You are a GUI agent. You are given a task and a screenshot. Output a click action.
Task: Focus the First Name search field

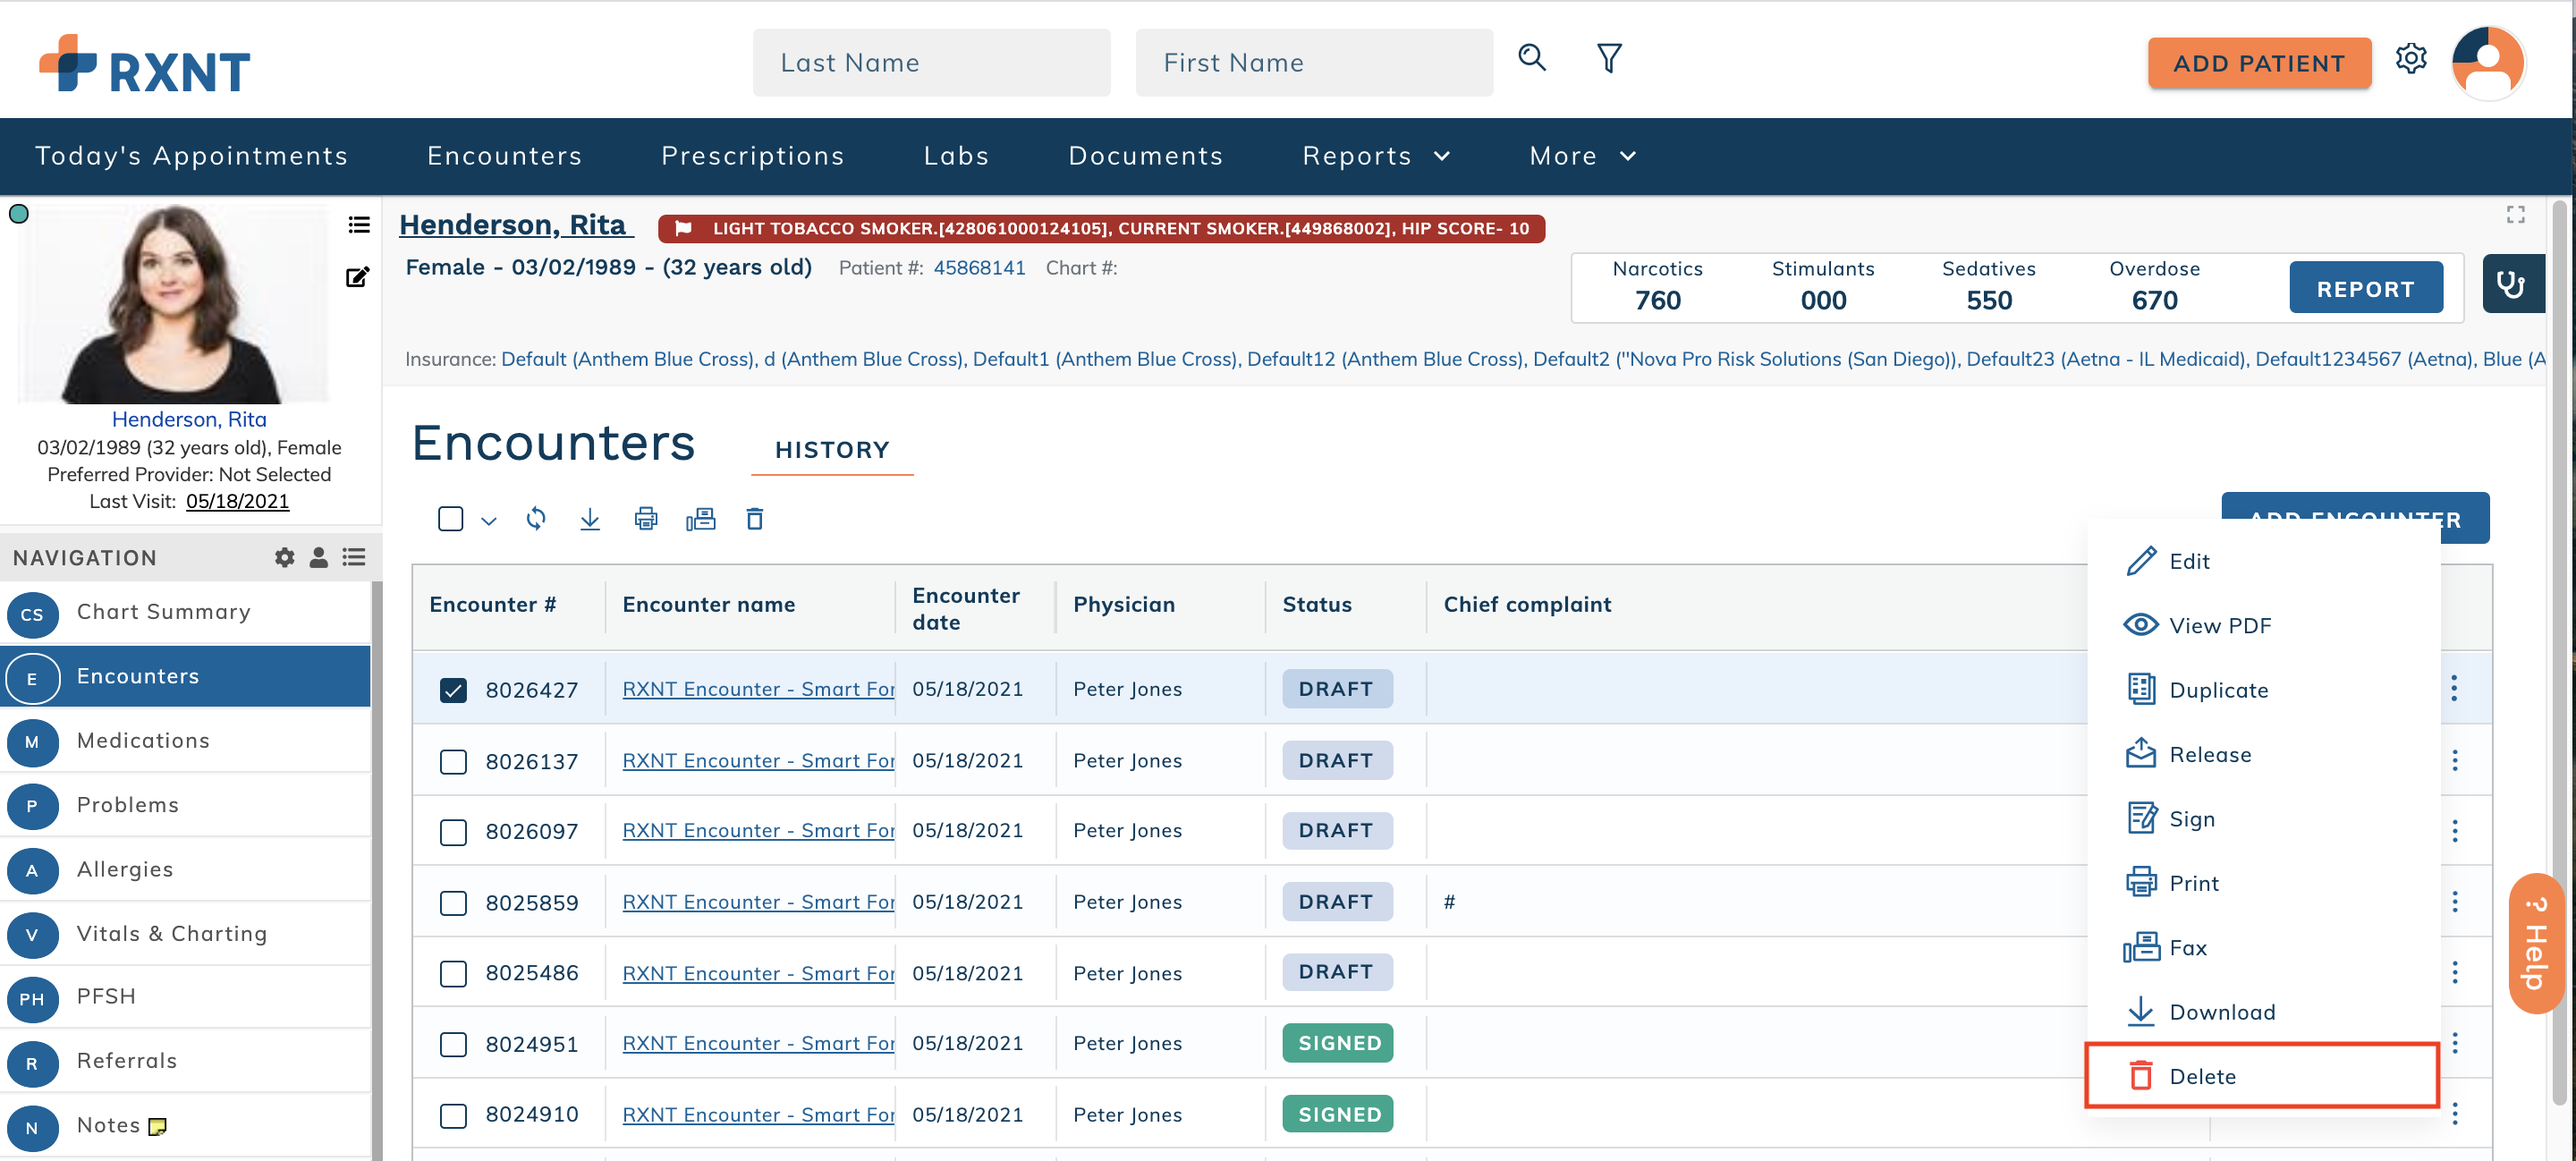click(x=1314, y=62)
